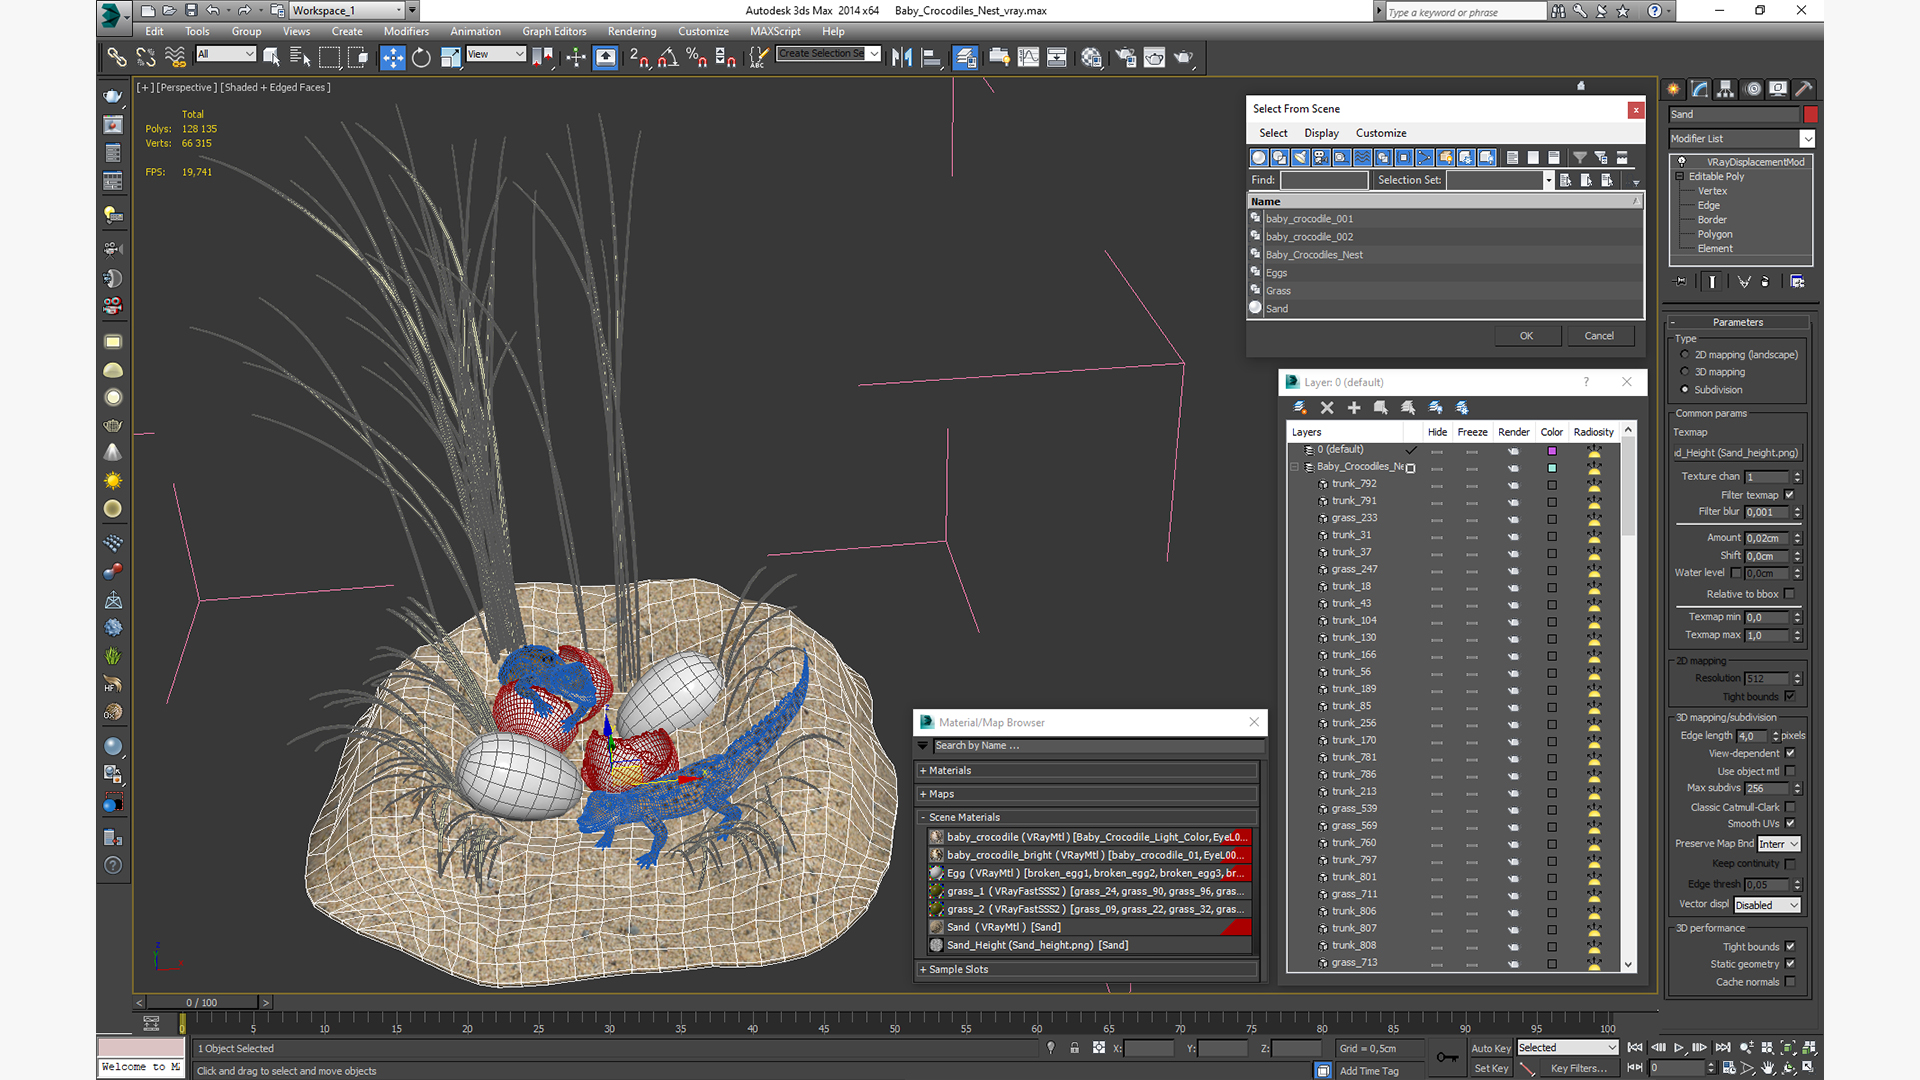Click the Find field in Select From Scene
Screen dimensions: 1920x1080
(x=1324, y=180)
